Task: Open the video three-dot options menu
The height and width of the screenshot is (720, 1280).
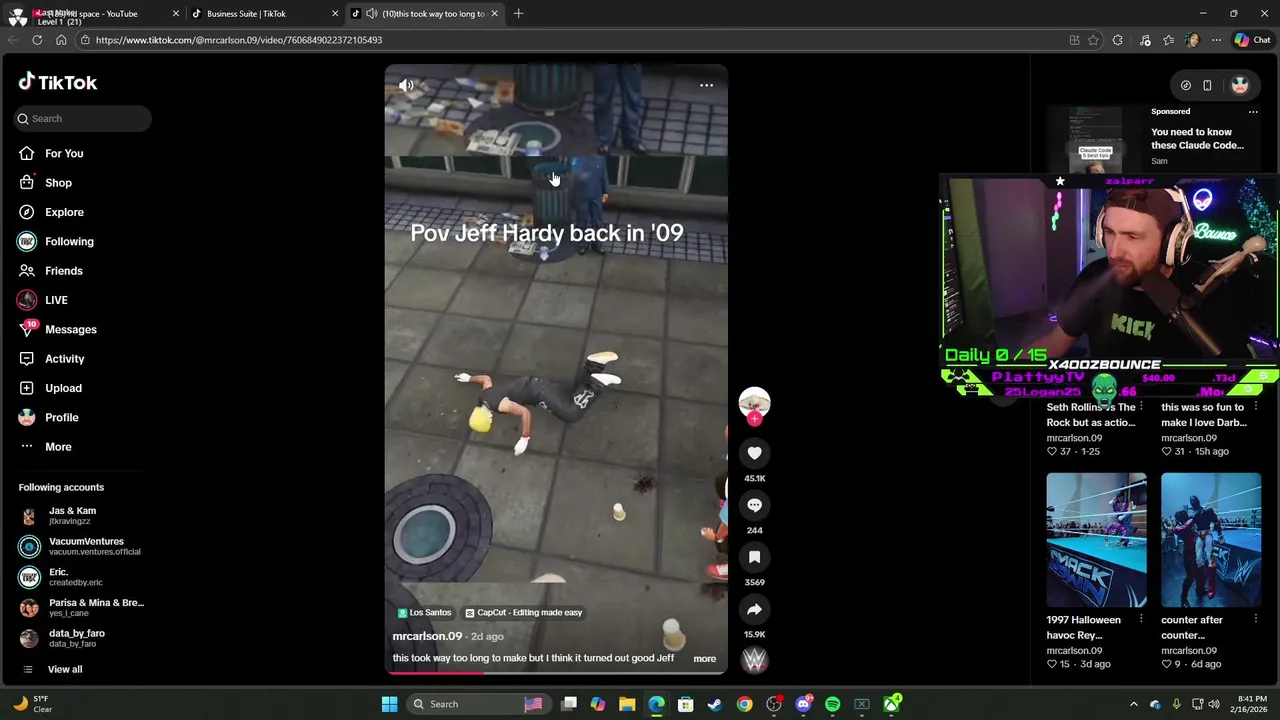Action: pos(706,85)
